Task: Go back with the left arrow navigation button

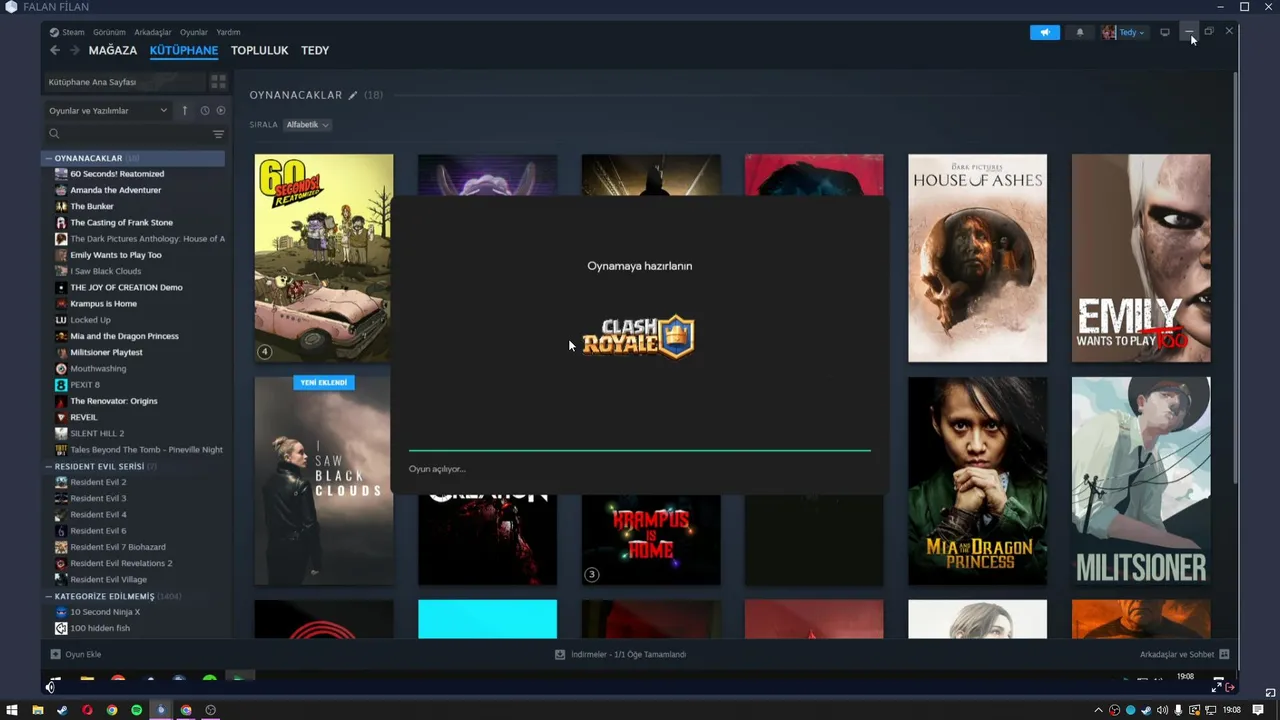Action: coord(55,50)
